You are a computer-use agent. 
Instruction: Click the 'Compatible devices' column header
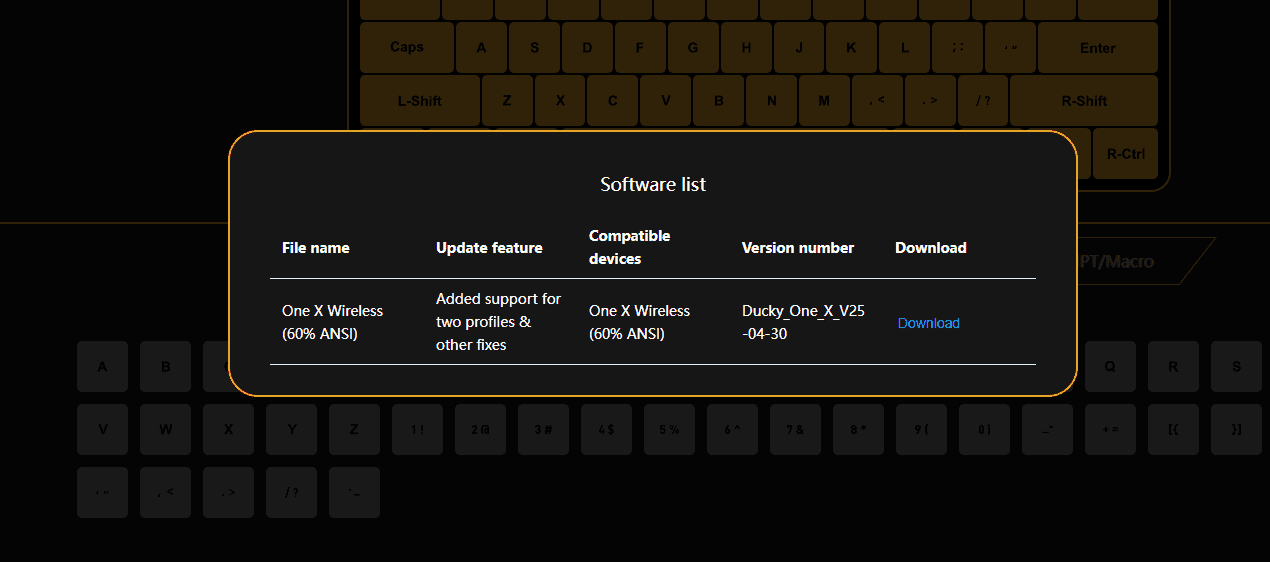(x=629, y=247)
